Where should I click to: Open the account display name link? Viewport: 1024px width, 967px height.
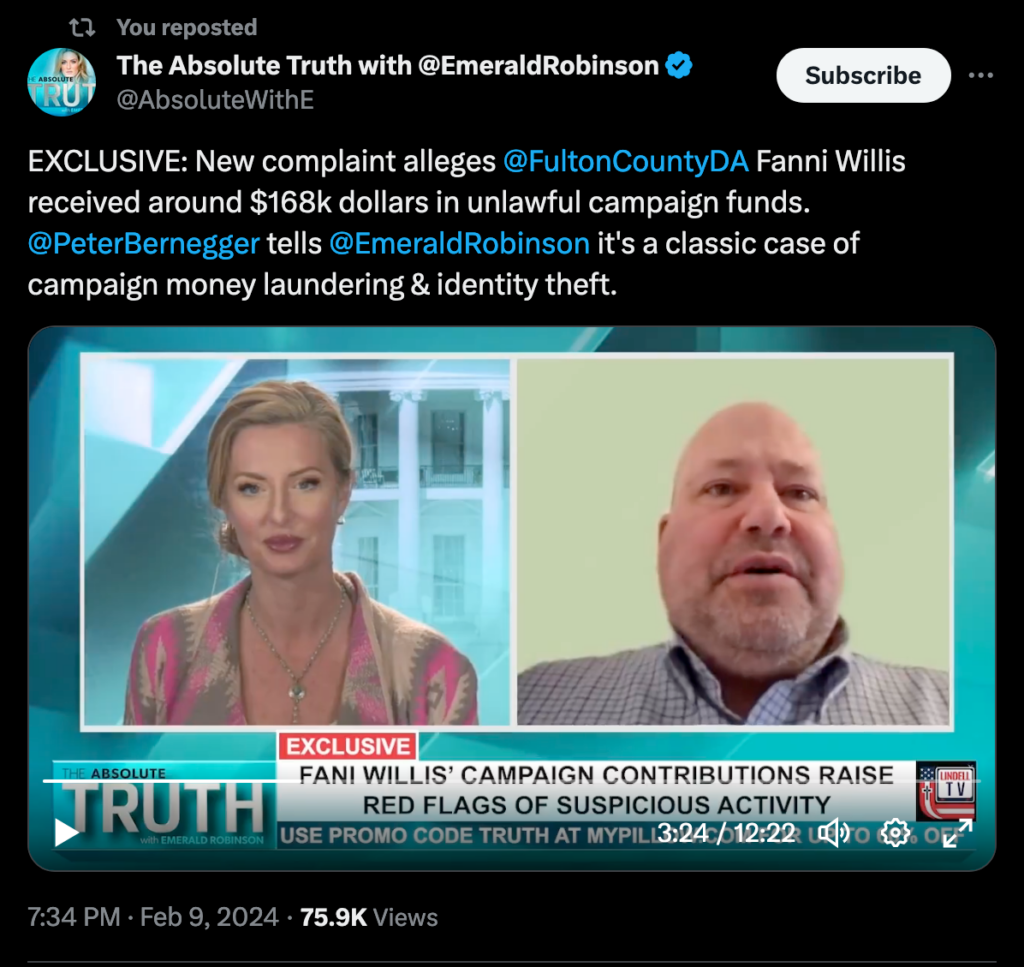(388, 65)
